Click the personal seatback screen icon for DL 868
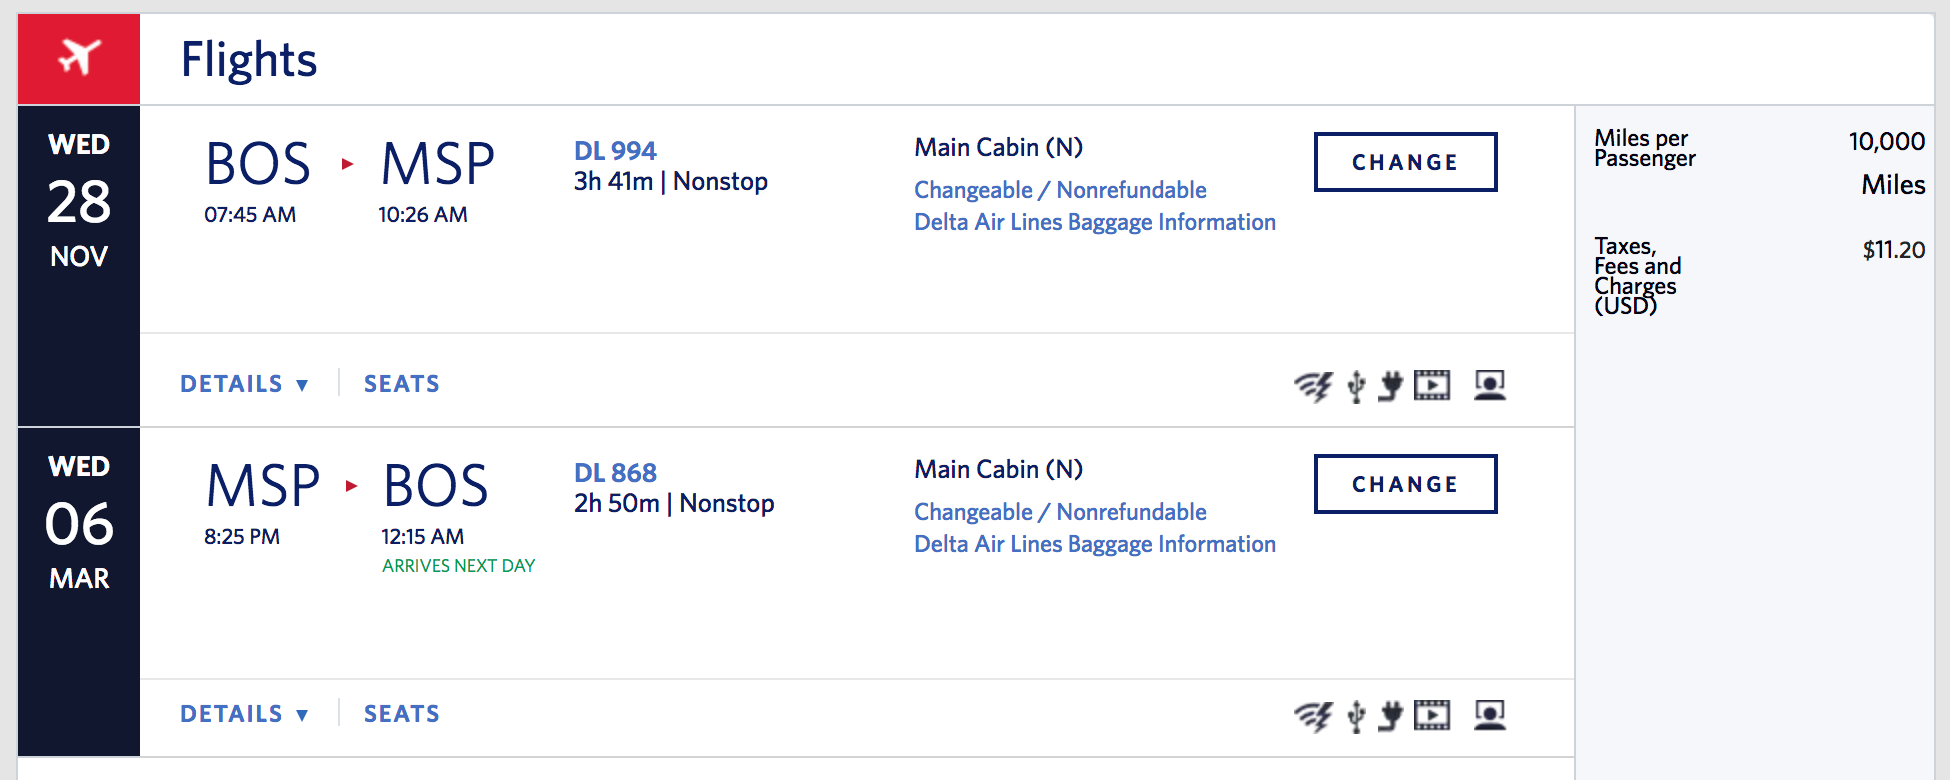The width and height of the screenshot is (1950, 780). 1490,715
